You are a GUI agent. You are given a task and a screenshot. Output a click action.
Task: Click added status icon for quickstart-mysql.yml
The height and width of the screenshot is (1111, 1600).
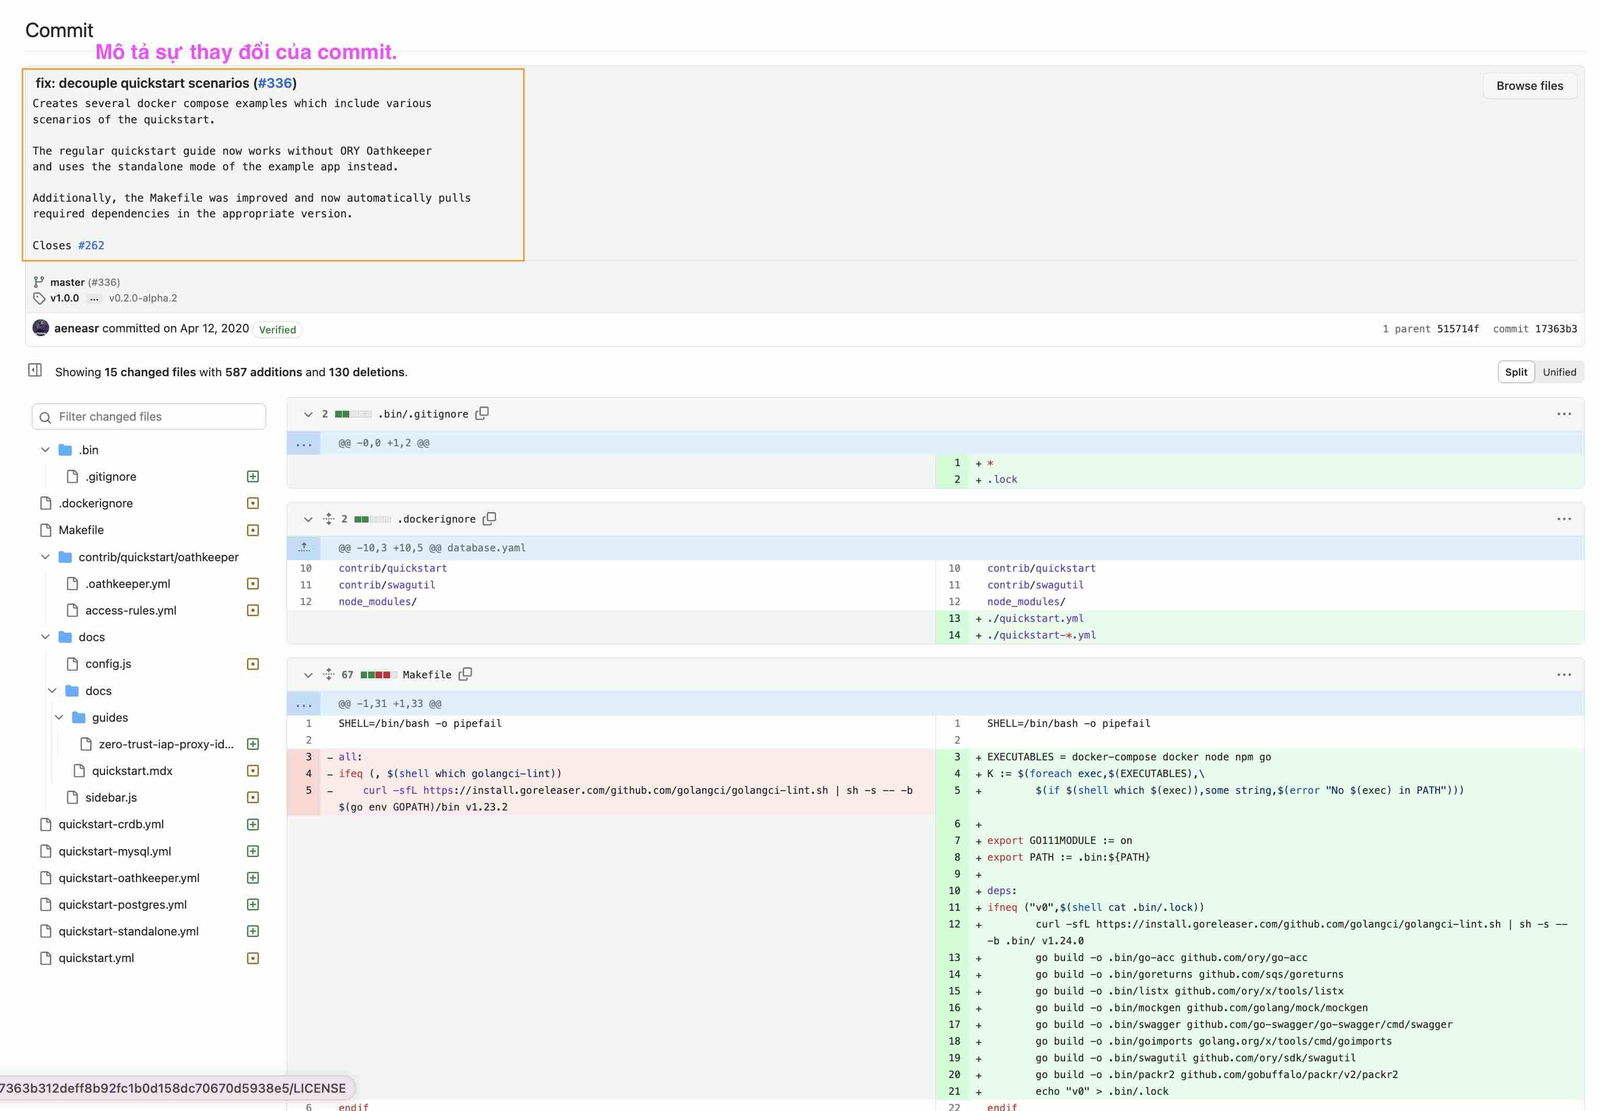click(x=253, y=851)
